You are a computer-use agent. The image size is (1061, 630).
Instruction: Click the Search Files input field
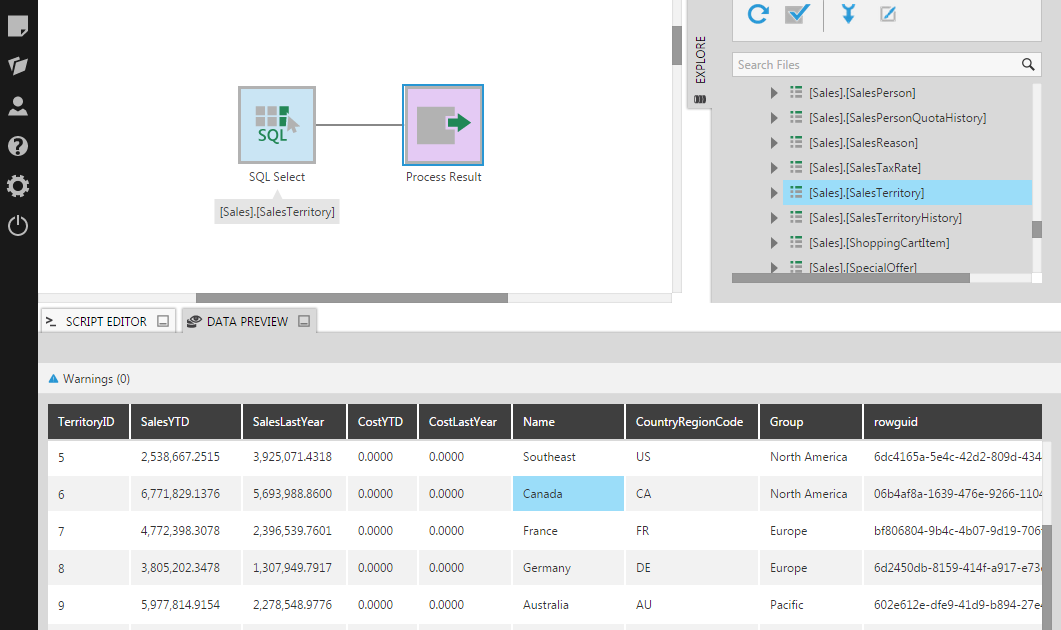pos(877,64)
